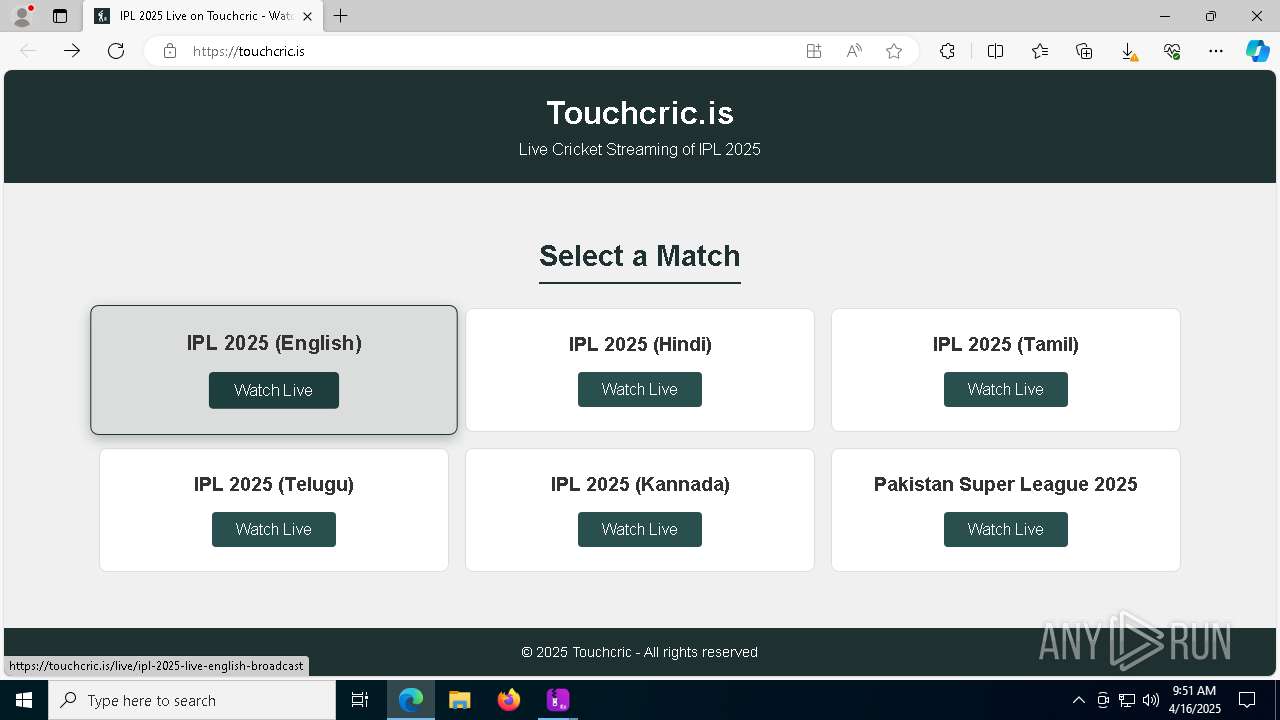
Task: Open the Collections icon
Action: pyautogui.click(x=1084, y=51)
